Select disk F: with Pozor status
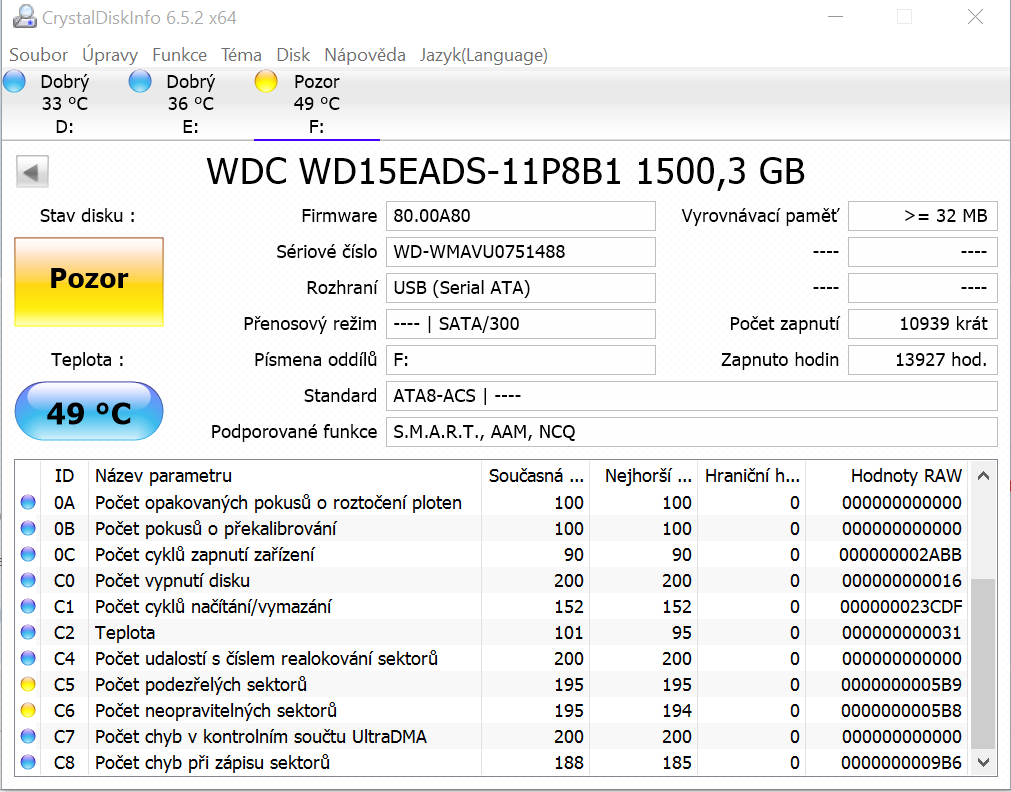Viewport: 1011px width, 792px height. coord(317,104)
